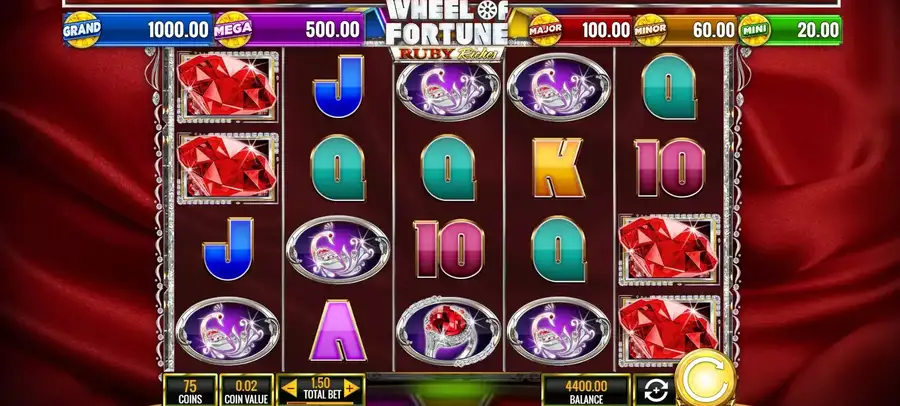Image resolution: width=900 pixels, height=406 pixels.
Task: Open the autospin arrows button
Action: [x=655, y=390]
